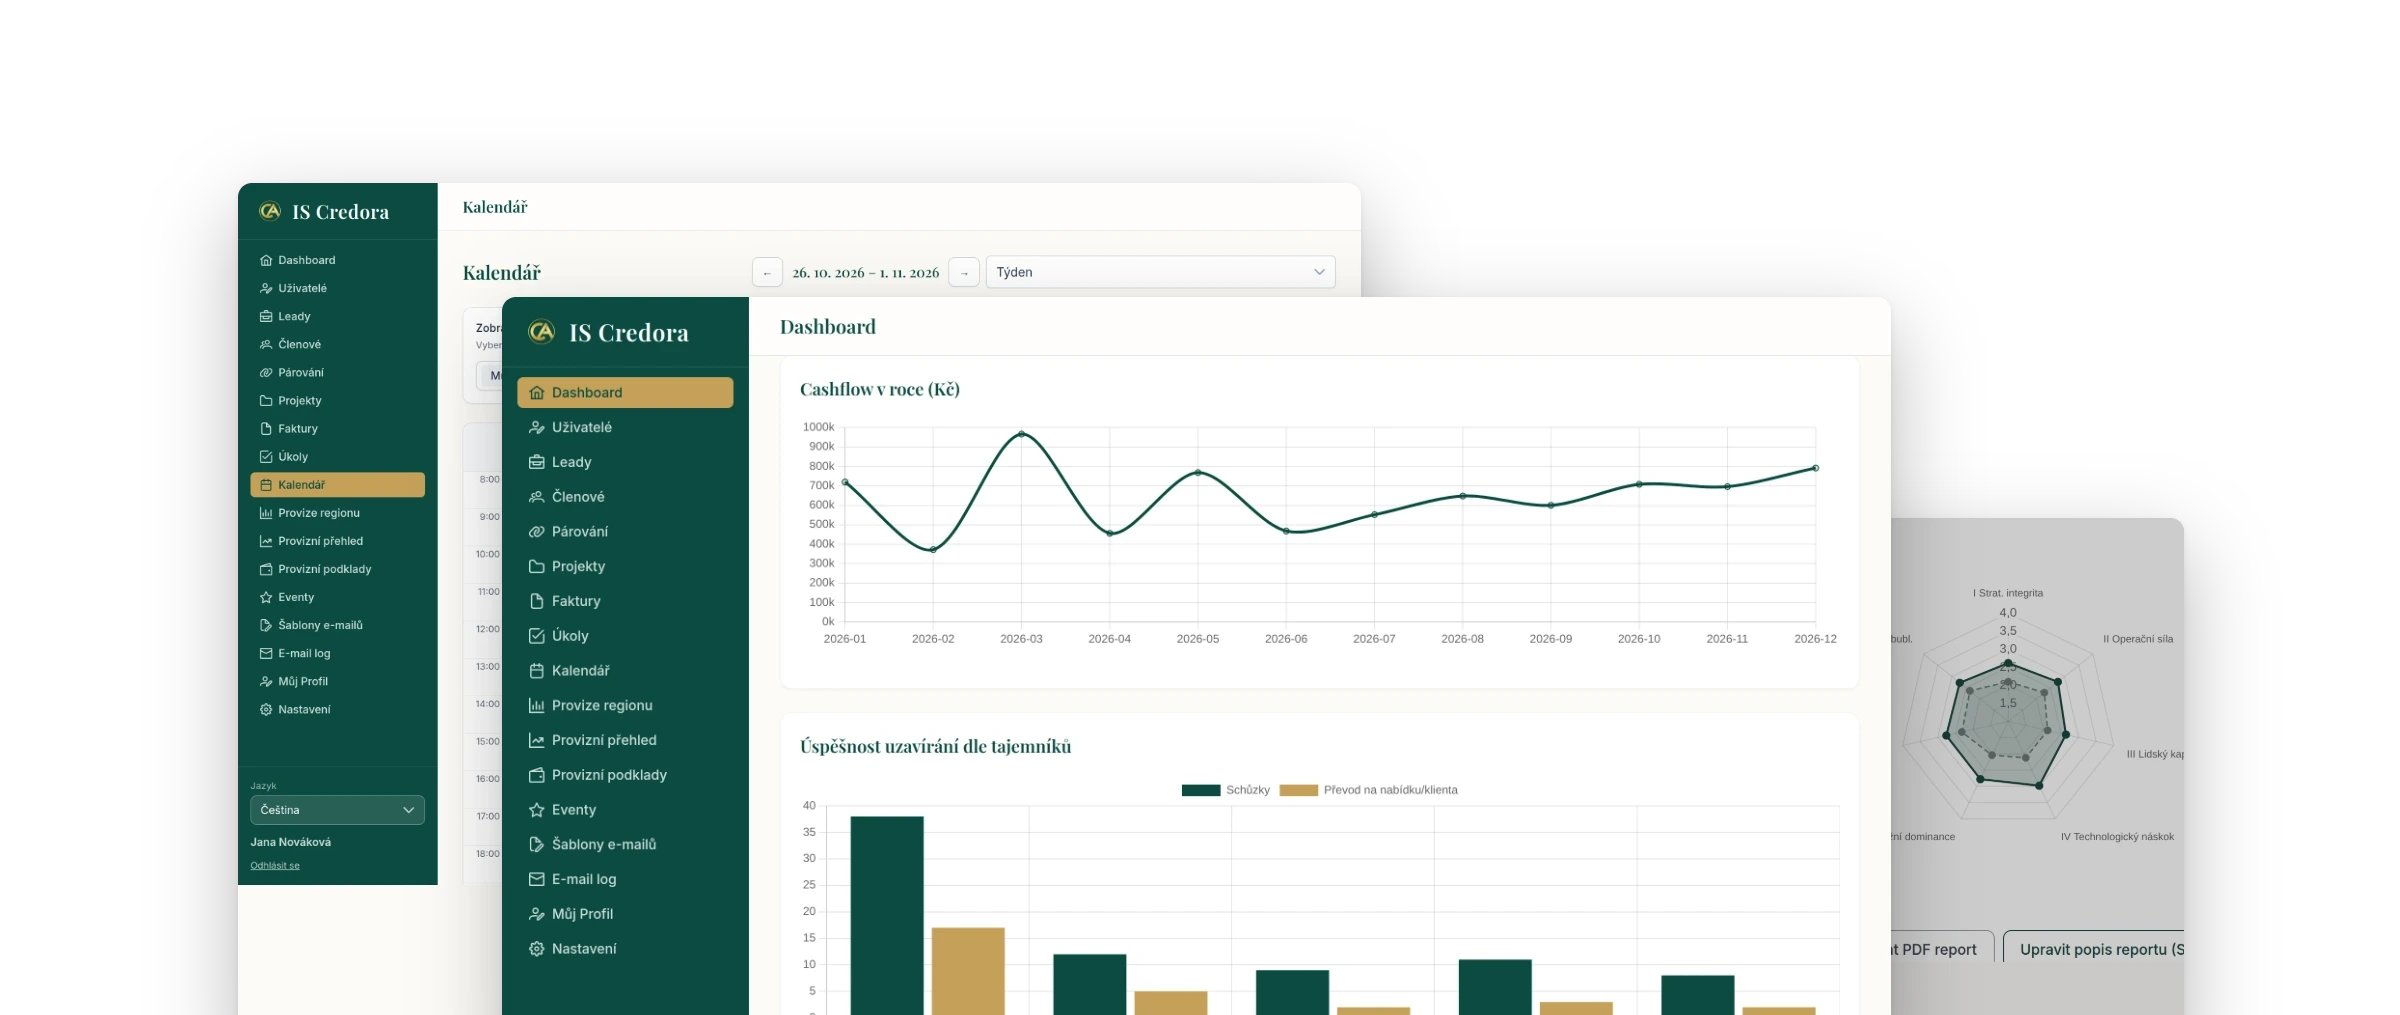Click Leady inbox icon in front sidebar
The image size is (2400, 1015).
536,462
